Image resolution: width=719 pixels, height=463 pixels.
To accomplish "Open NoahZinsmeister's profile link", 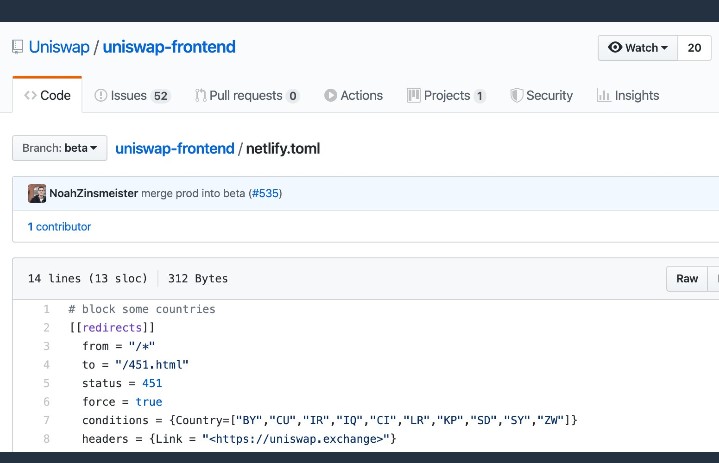I will [94, 193].
